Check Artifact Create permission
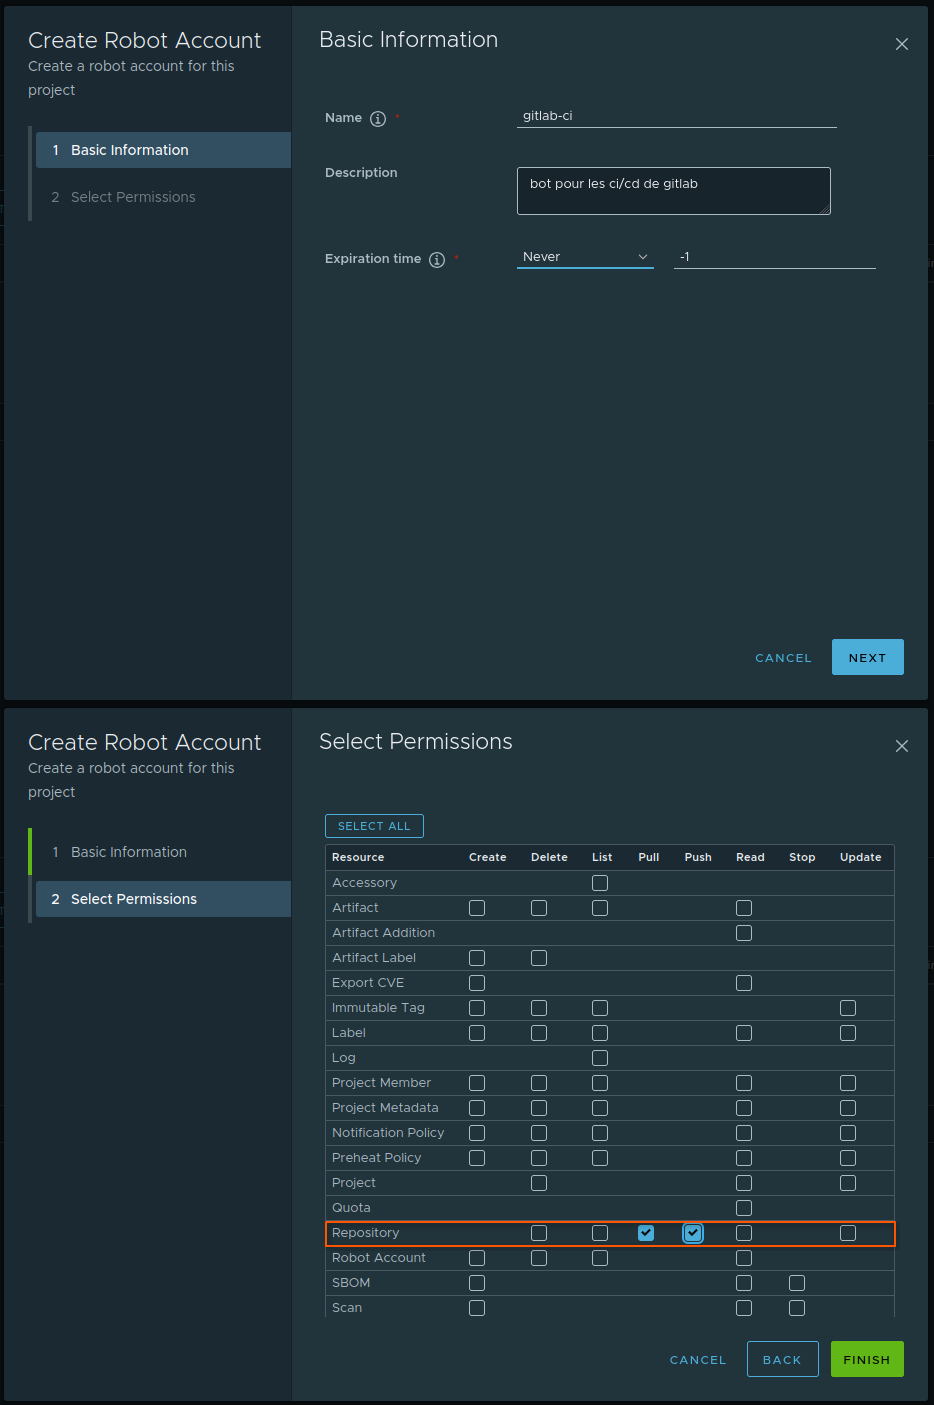Image resolution: width=934 pixels, height=1405 pixels. point(477,908)
